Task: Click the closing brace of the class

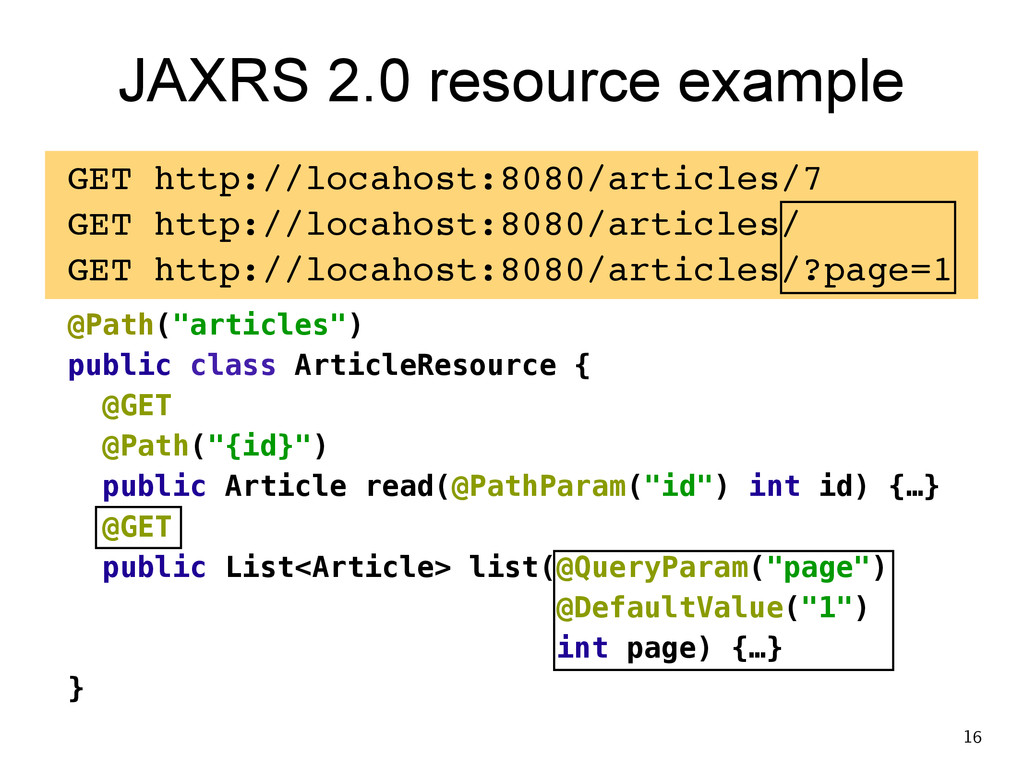Action: point(76,689)
